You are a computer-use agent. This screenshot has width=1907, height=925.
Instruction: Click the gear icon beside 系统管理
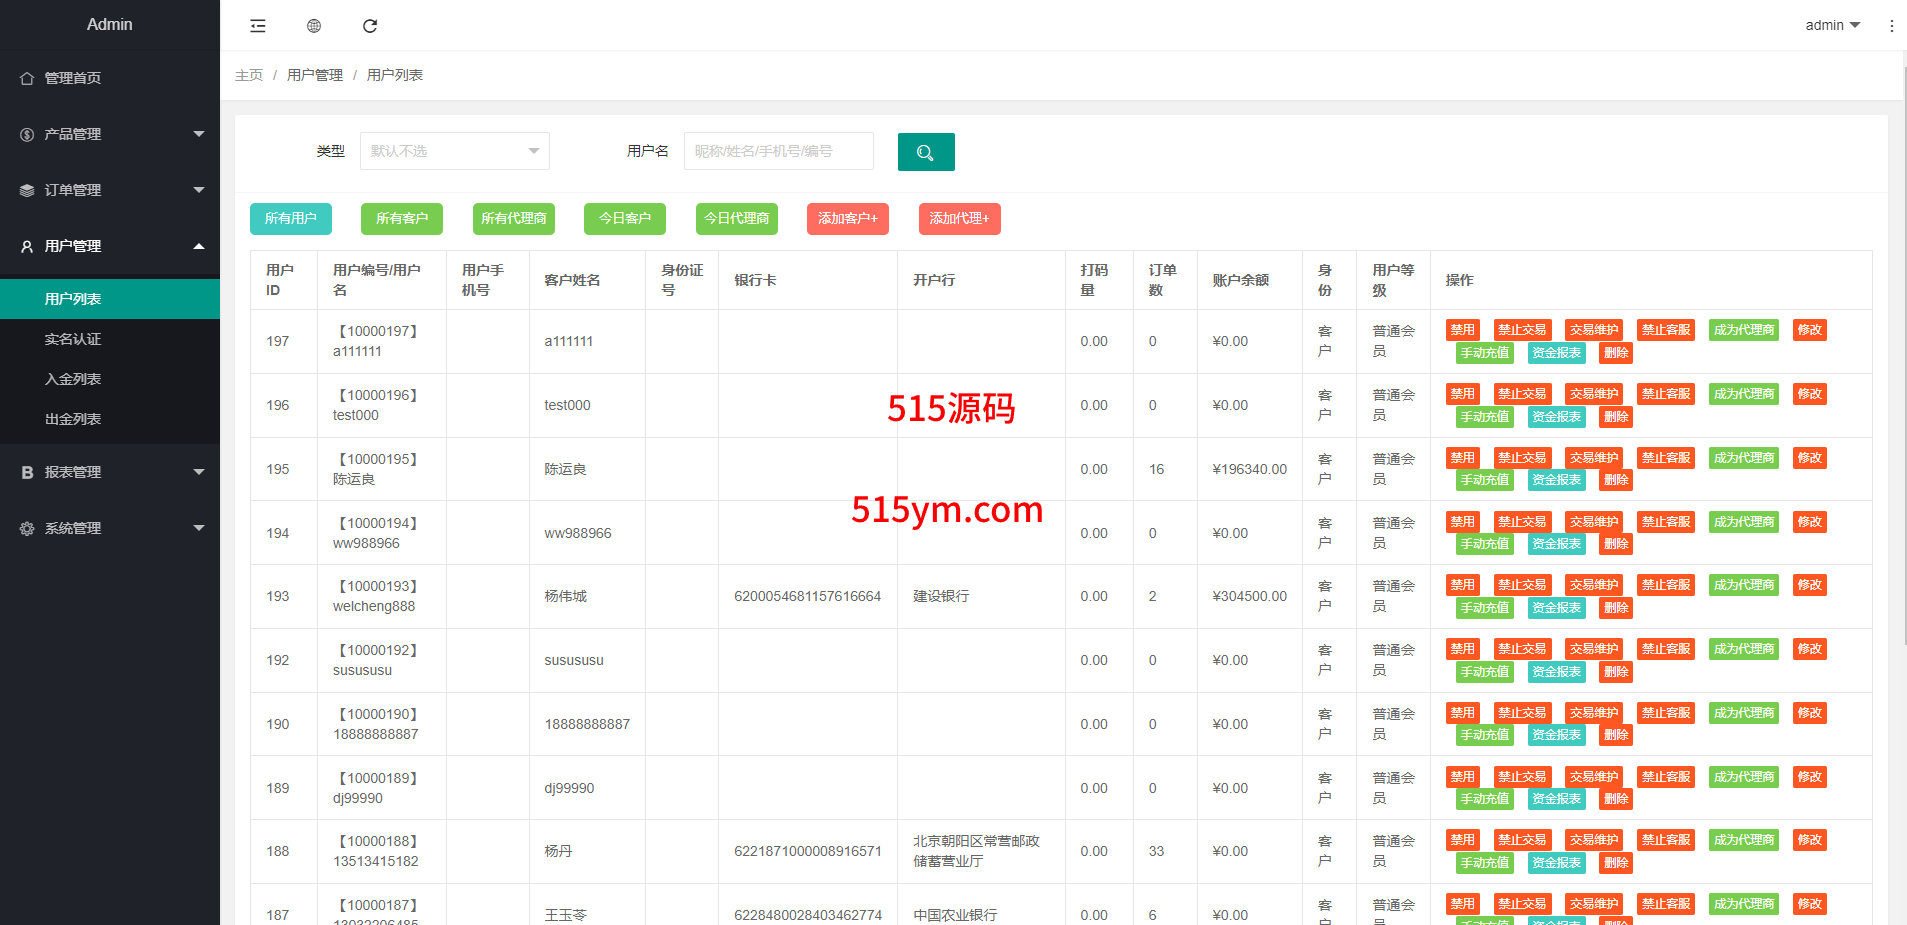27,528
